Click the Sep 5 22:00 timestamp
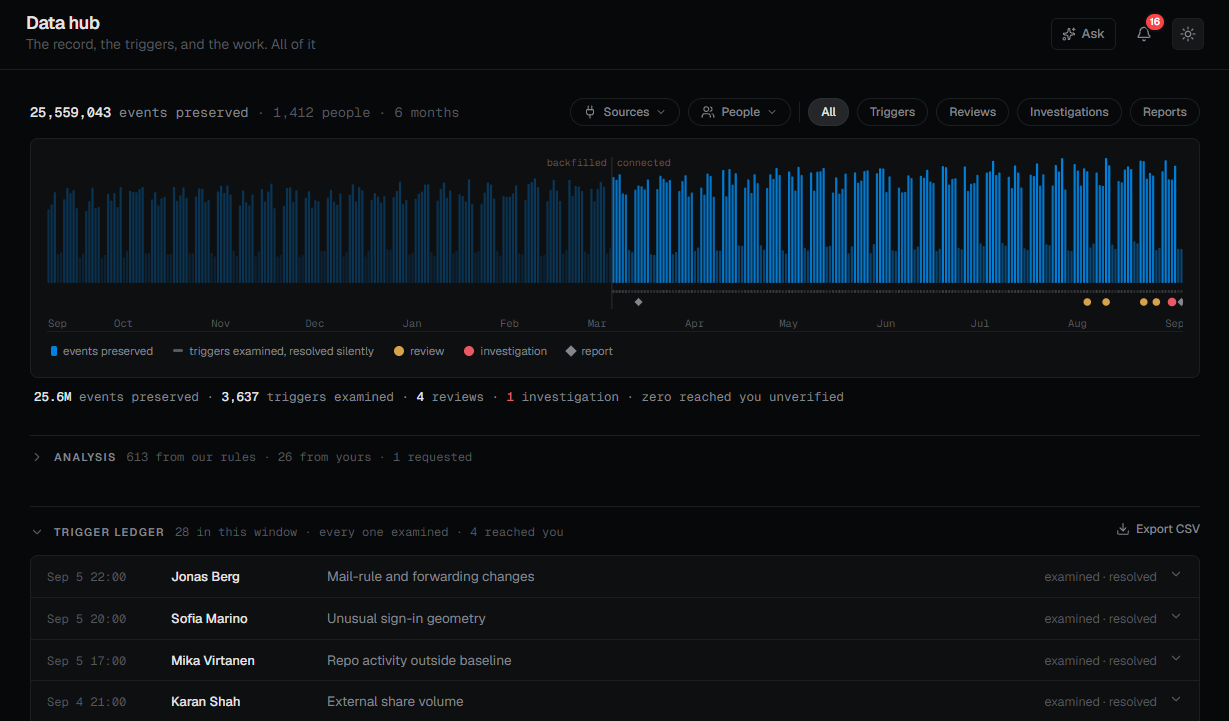 87,577
